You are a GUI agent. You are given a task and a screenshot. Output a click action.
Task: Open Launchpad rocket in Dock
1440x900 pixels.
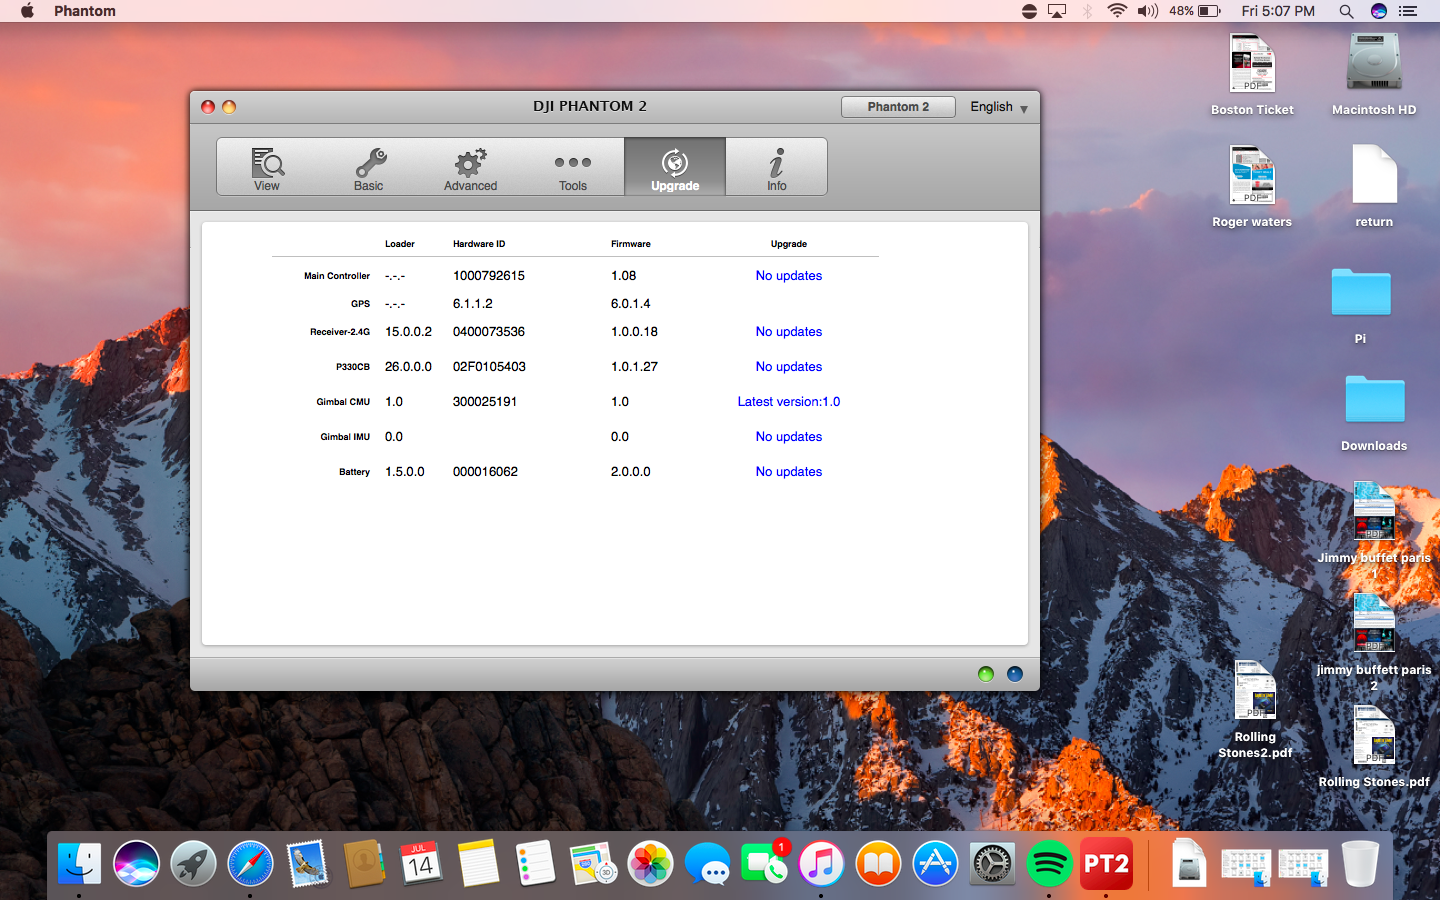(193, 863)
